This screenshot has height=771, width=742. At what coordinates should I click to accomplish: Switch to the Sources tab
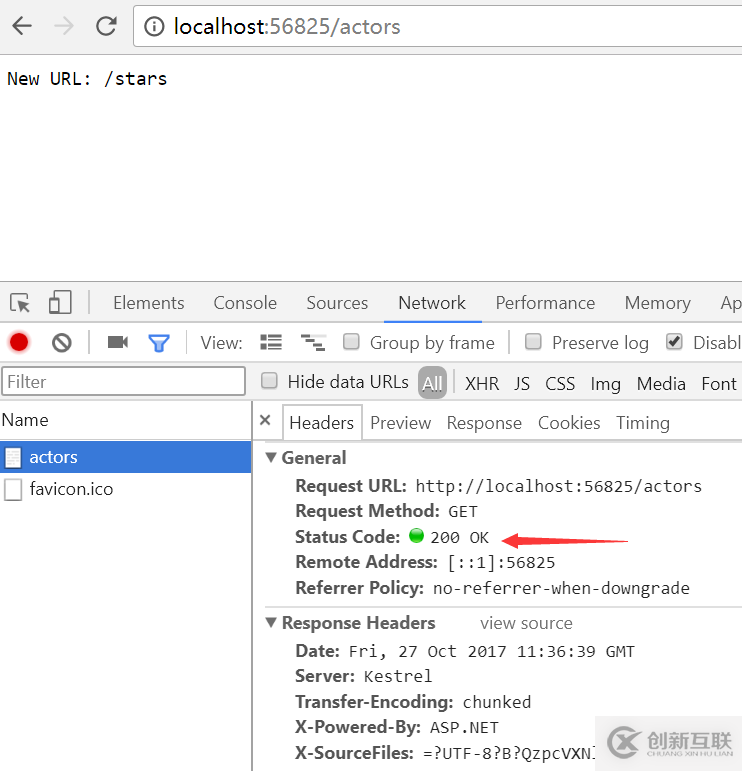tap(337, 303)
